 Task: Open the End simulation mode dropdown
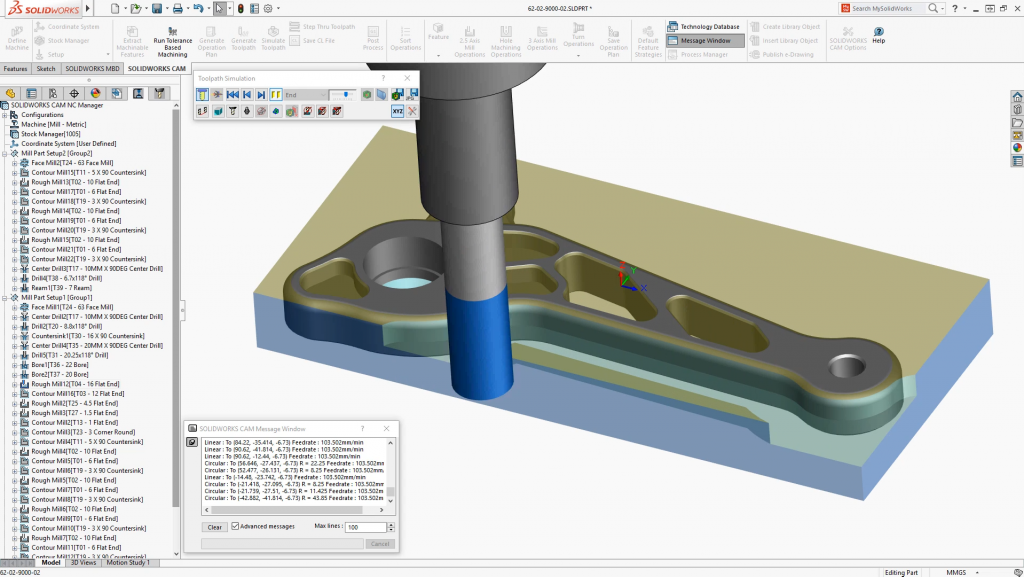point(305,95)
